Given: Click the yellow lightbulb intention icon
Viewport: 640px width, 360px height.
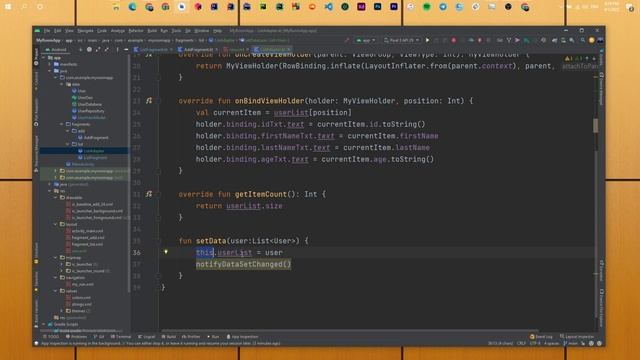Looking at the screenshot, I should (x=166, y=252).
